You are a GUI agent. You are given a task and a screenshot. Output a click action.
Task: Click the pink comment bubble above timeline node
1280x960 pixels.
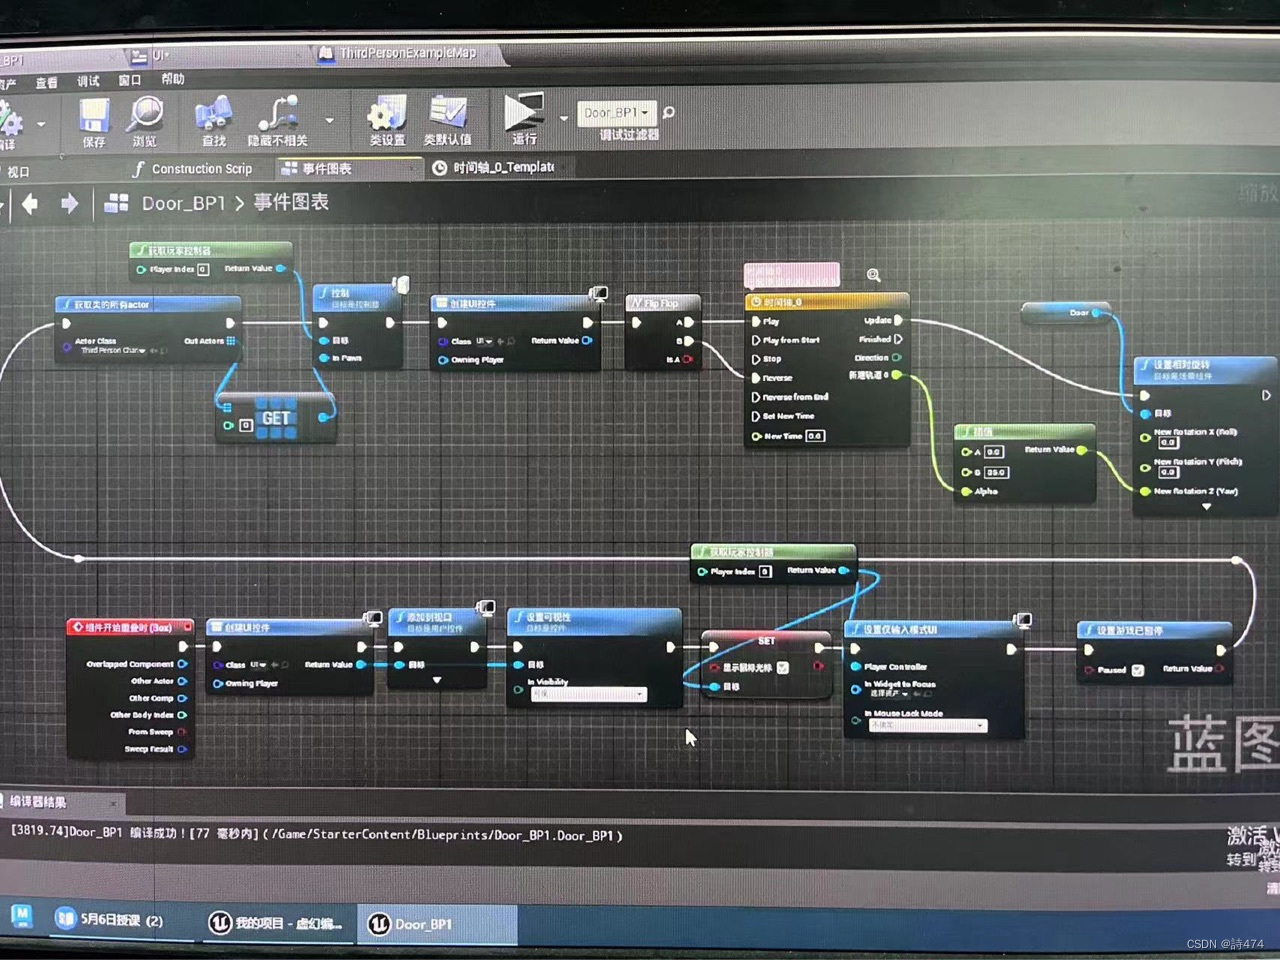coord(791,273)
